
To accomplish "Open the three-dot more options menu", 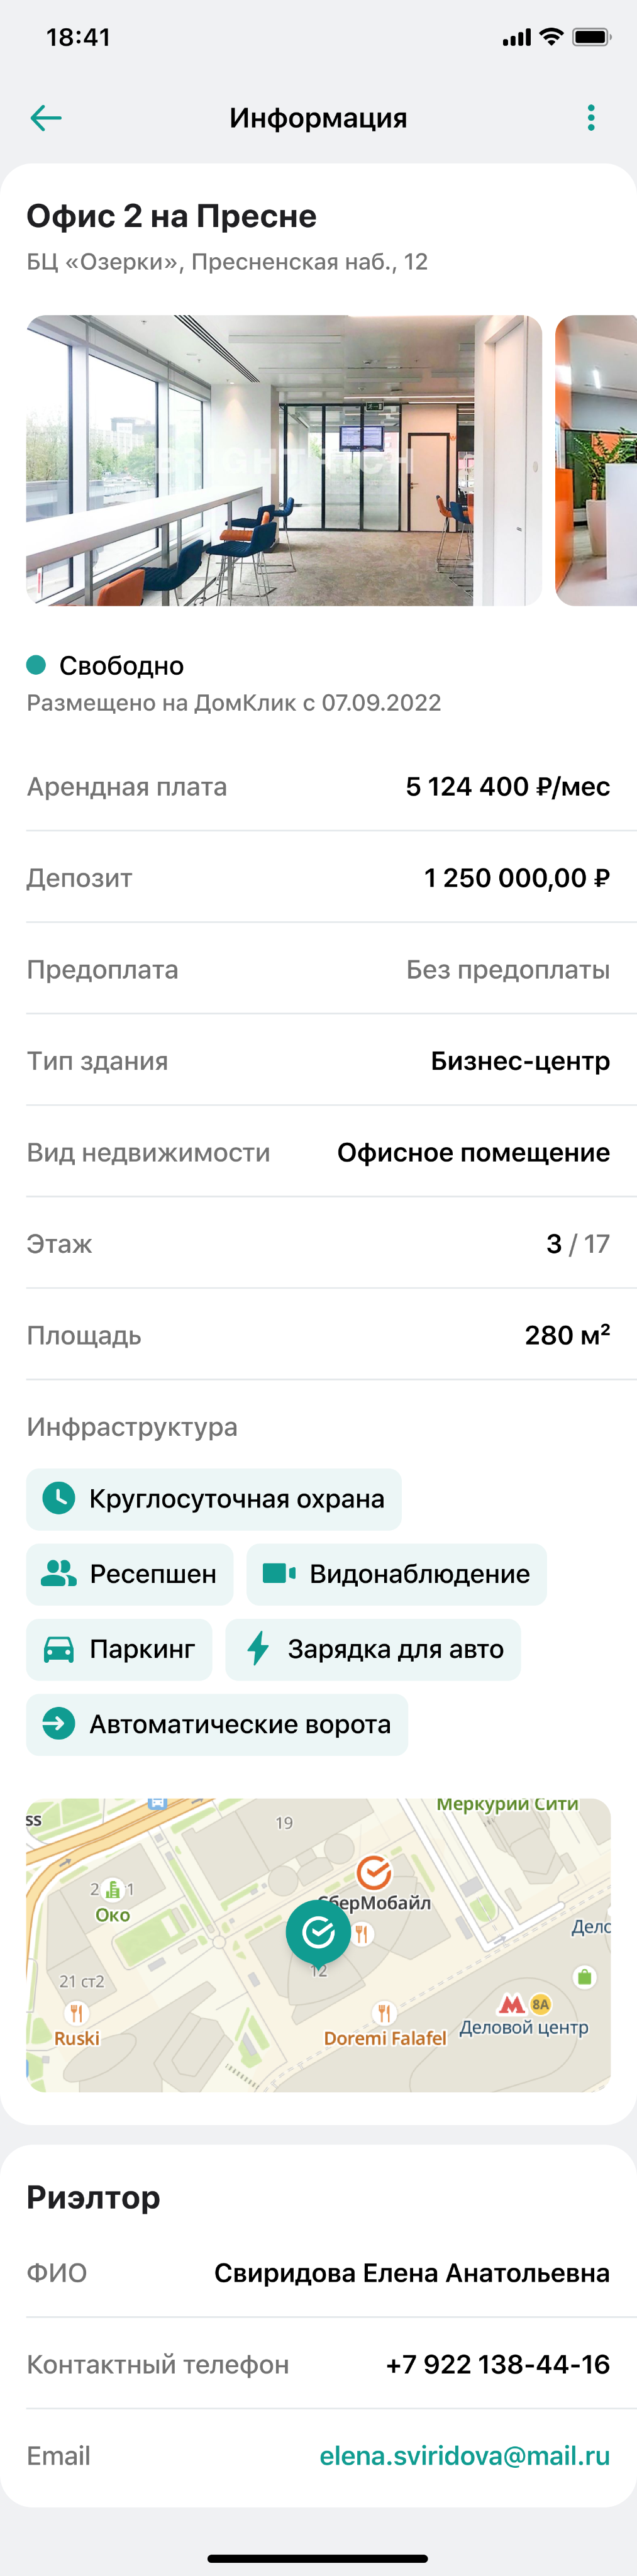I will click(591, 118).
